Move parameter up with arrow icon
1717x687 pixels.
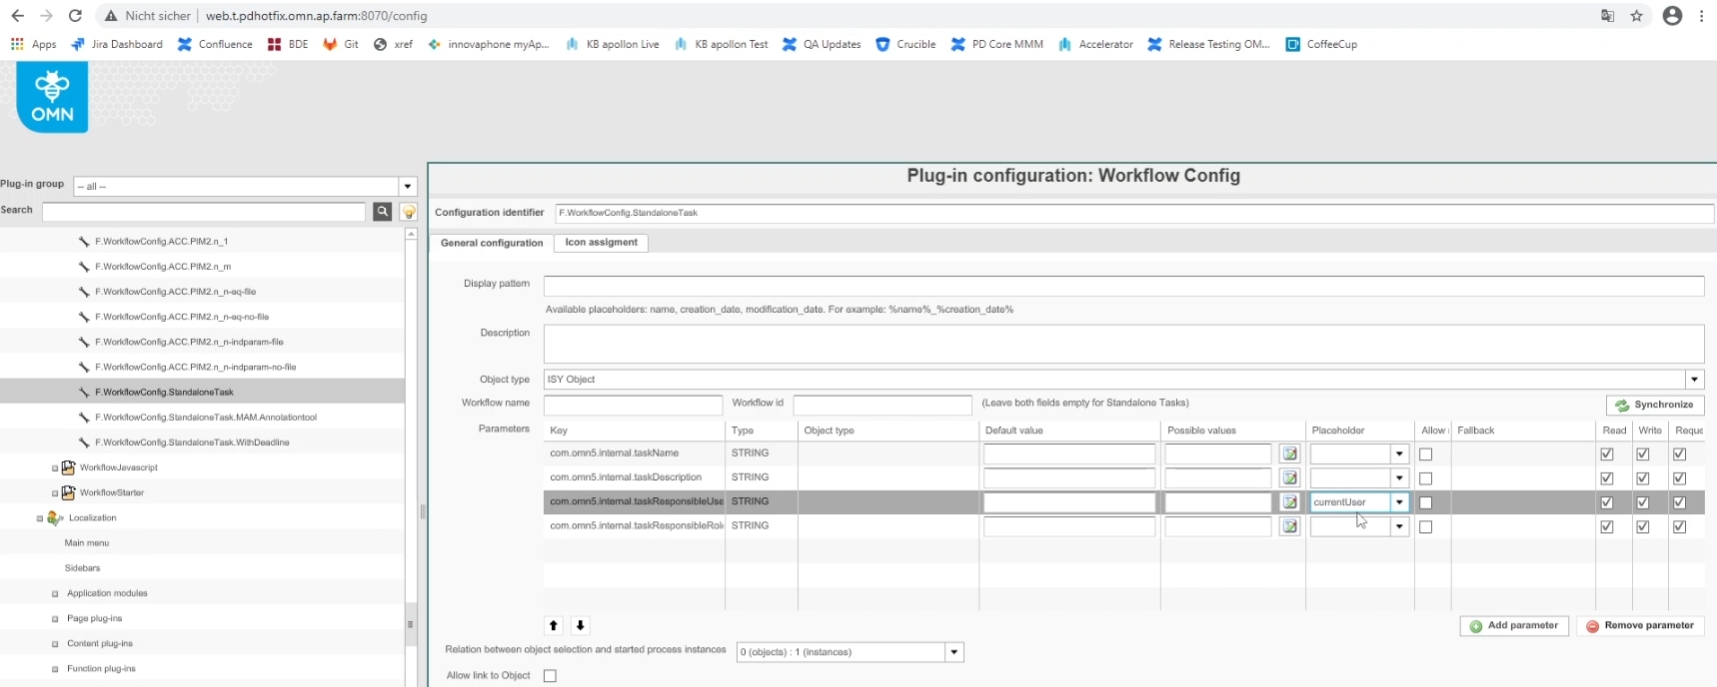coord(553,625)
